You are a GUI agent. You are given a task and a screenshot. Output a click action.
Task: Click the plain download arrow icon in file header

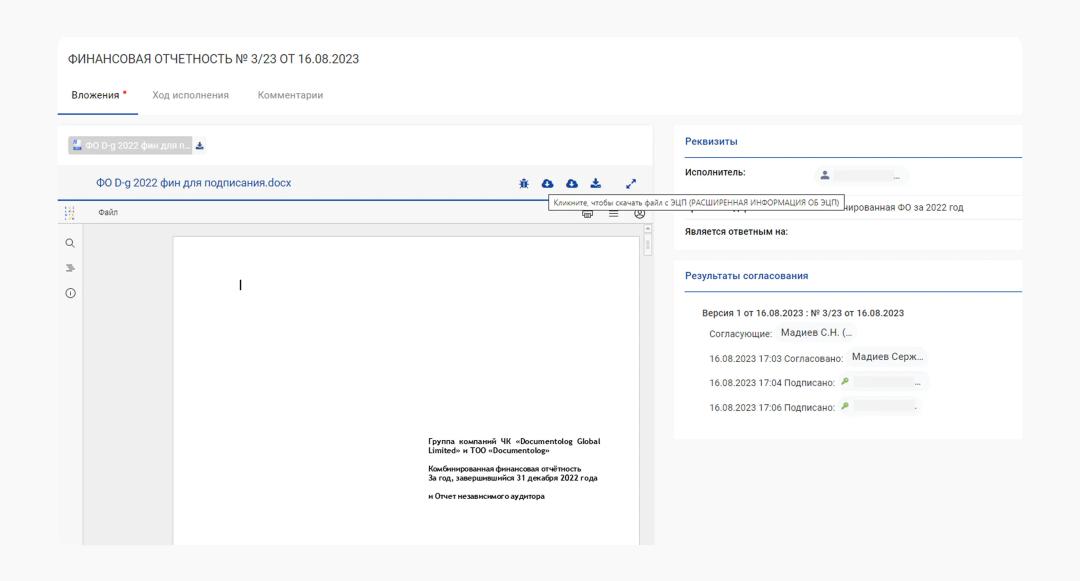(596, 184)
